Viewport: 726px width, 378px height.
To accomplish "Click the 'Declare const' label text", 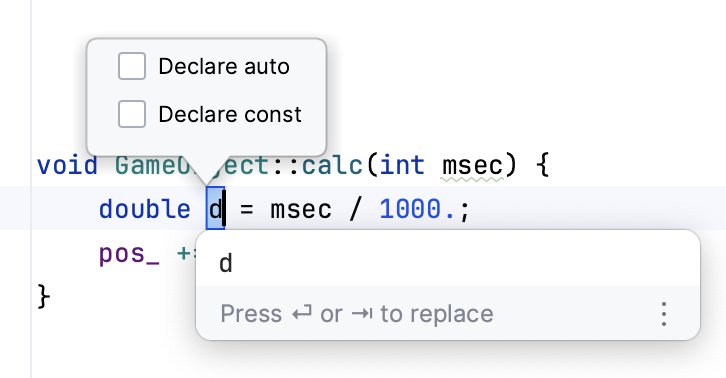I will point(230,114).
